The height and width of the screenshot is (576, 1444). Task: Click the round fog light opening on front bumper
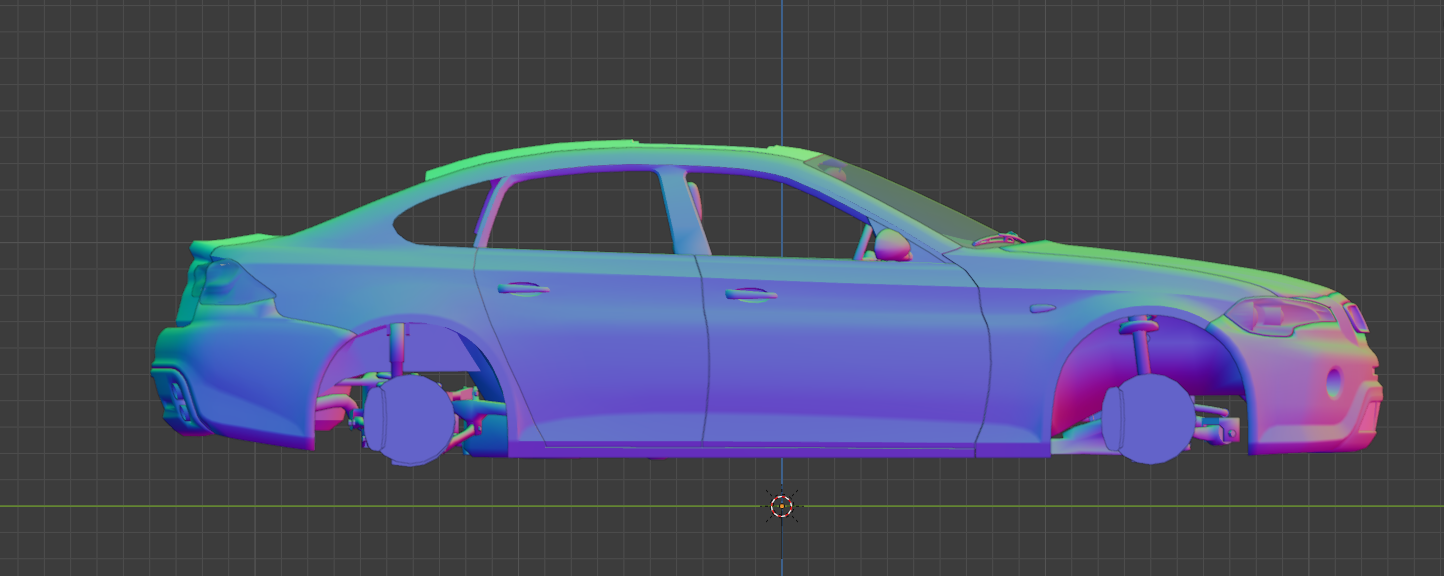click(x=1334, y=382)
